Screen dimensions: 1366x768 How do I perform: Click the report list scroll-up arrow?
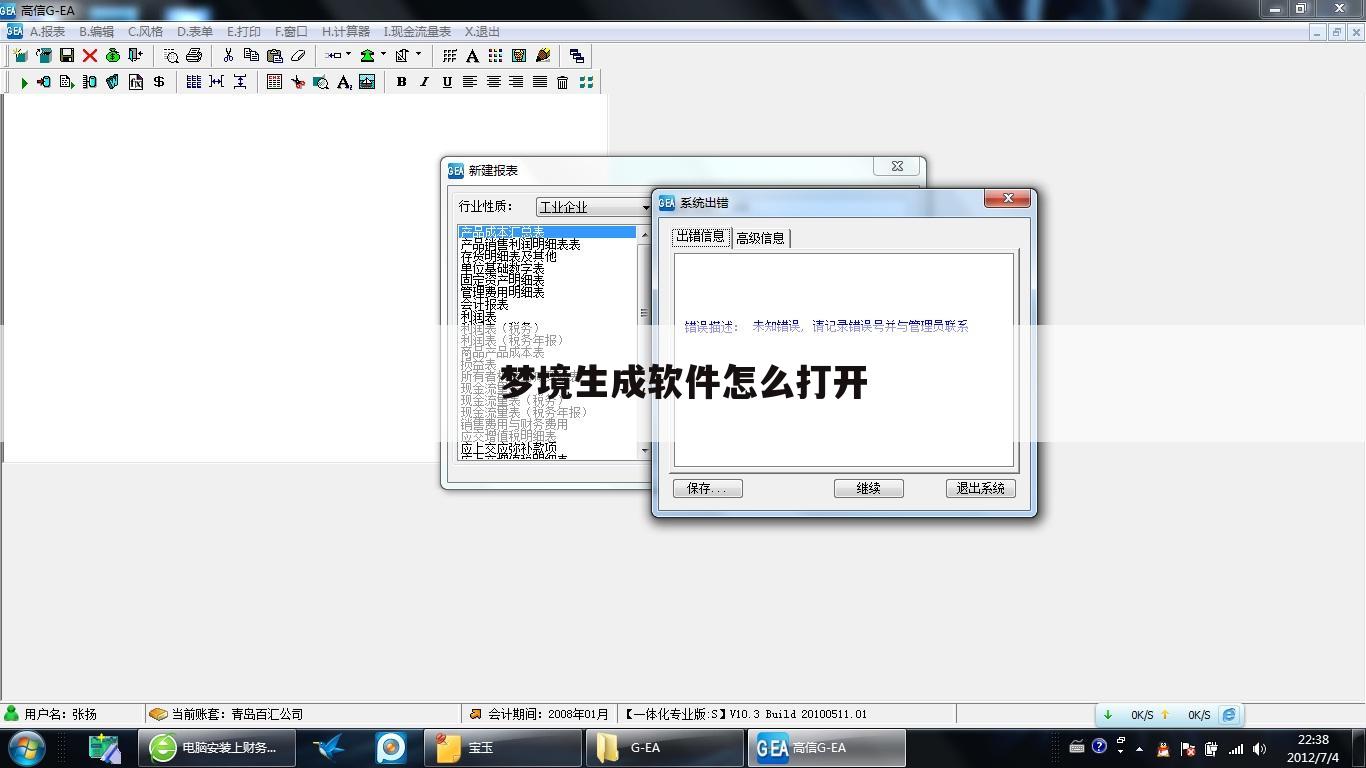644,234
